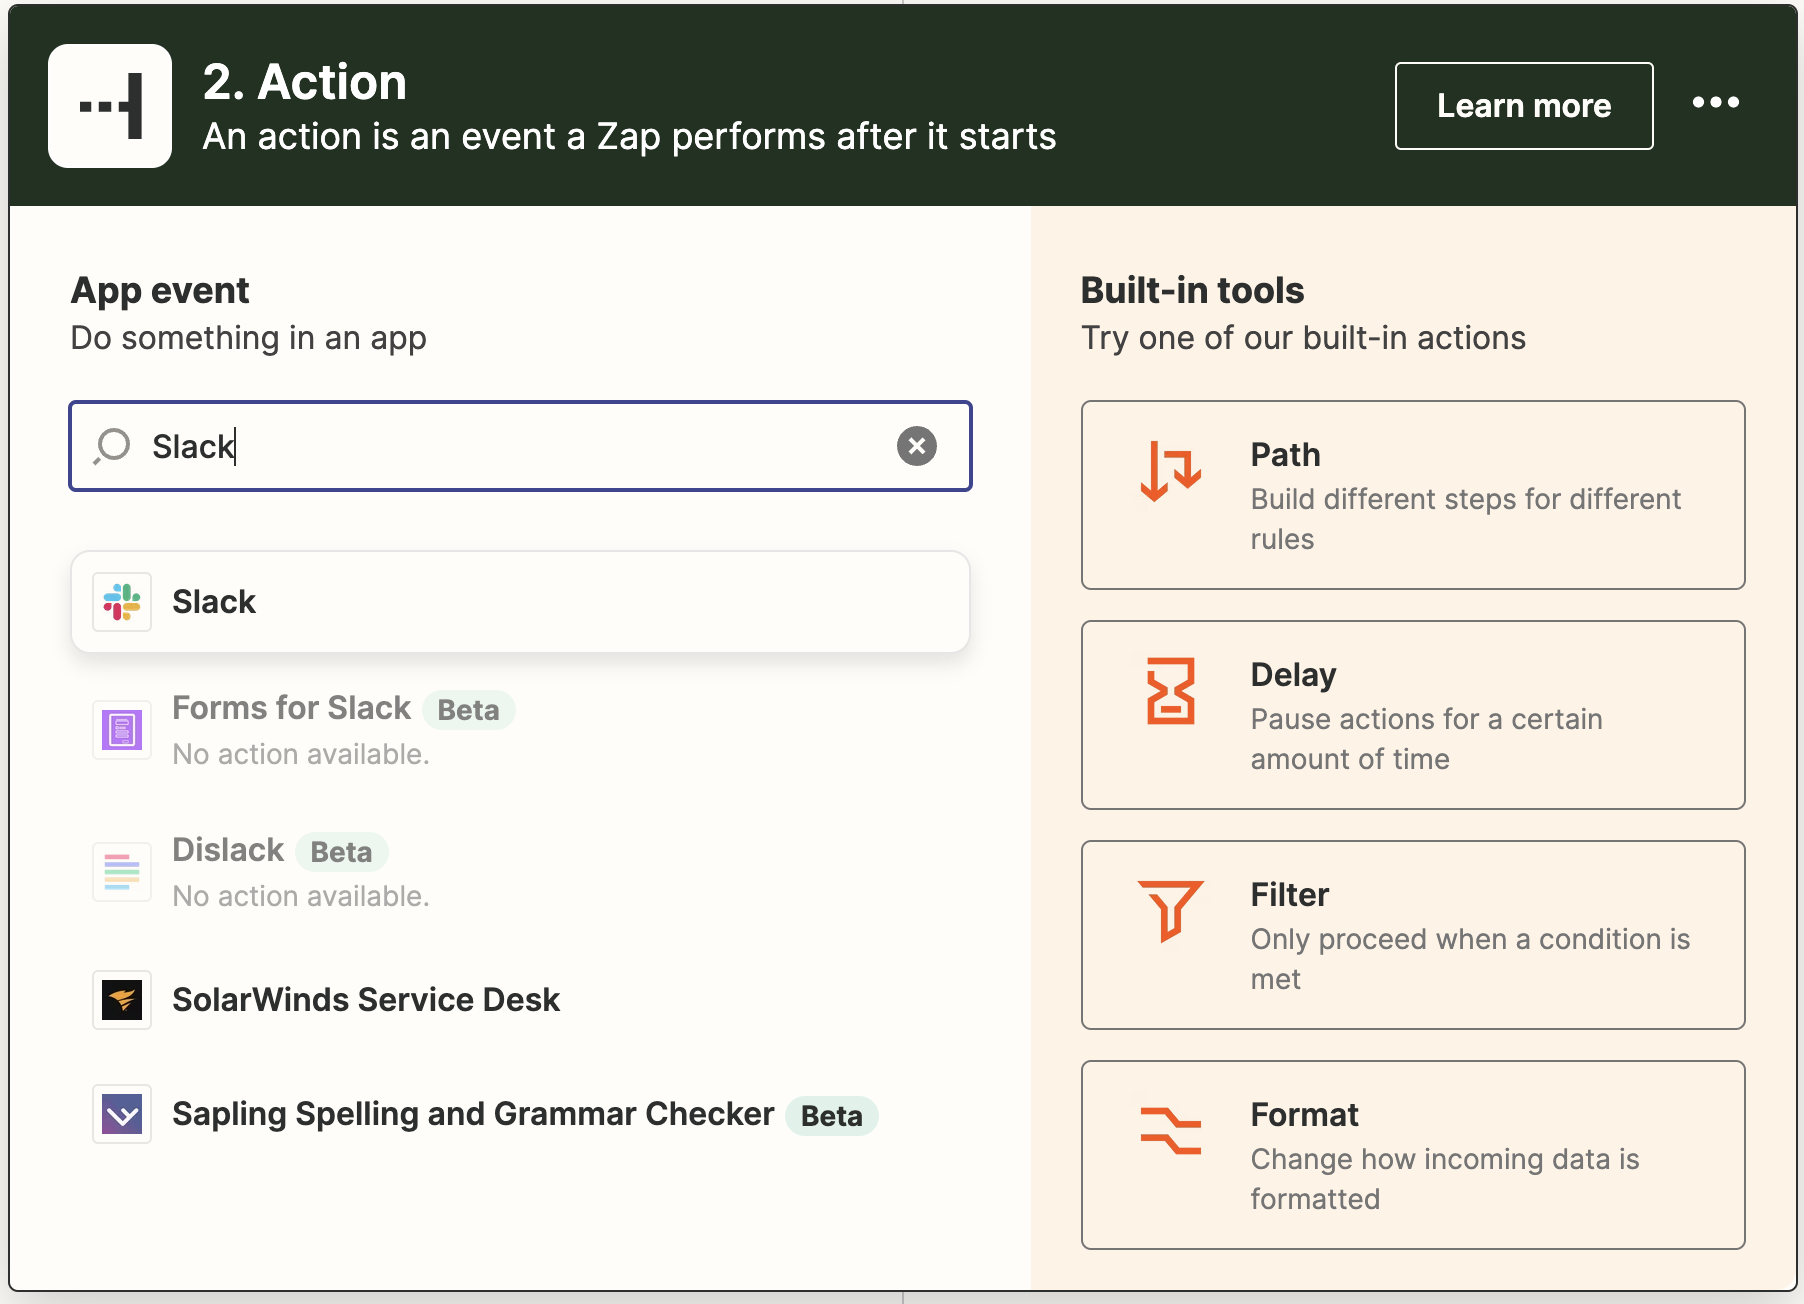This screenshot has height=1304, width=1804.
Task: Focus the app search input field
Action: [x=520, y=446]
